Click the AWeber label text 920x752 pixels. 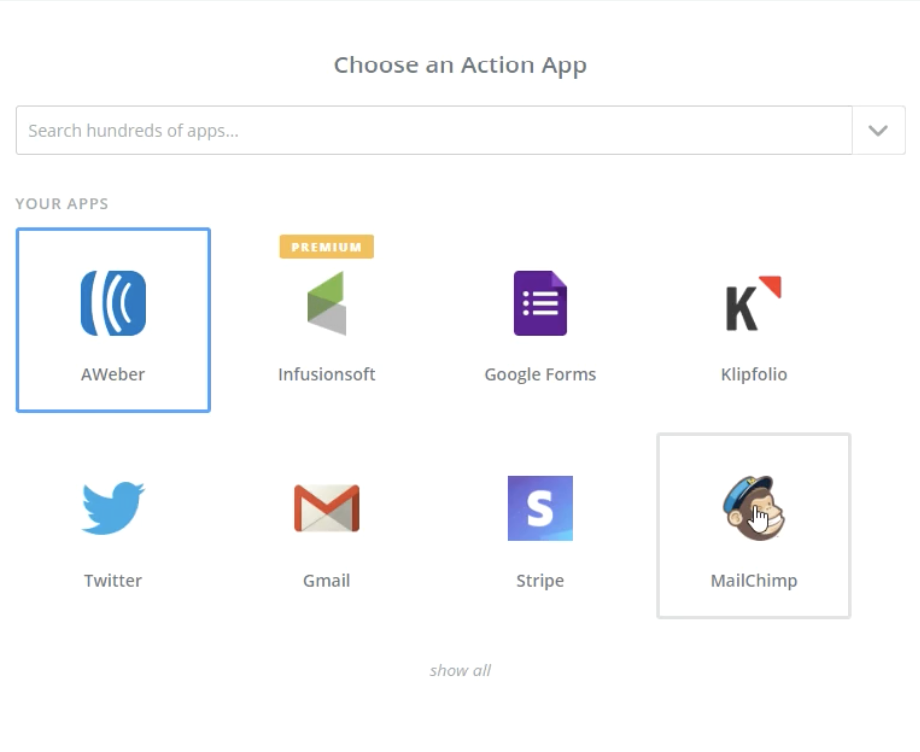click(x=113, y=374)
